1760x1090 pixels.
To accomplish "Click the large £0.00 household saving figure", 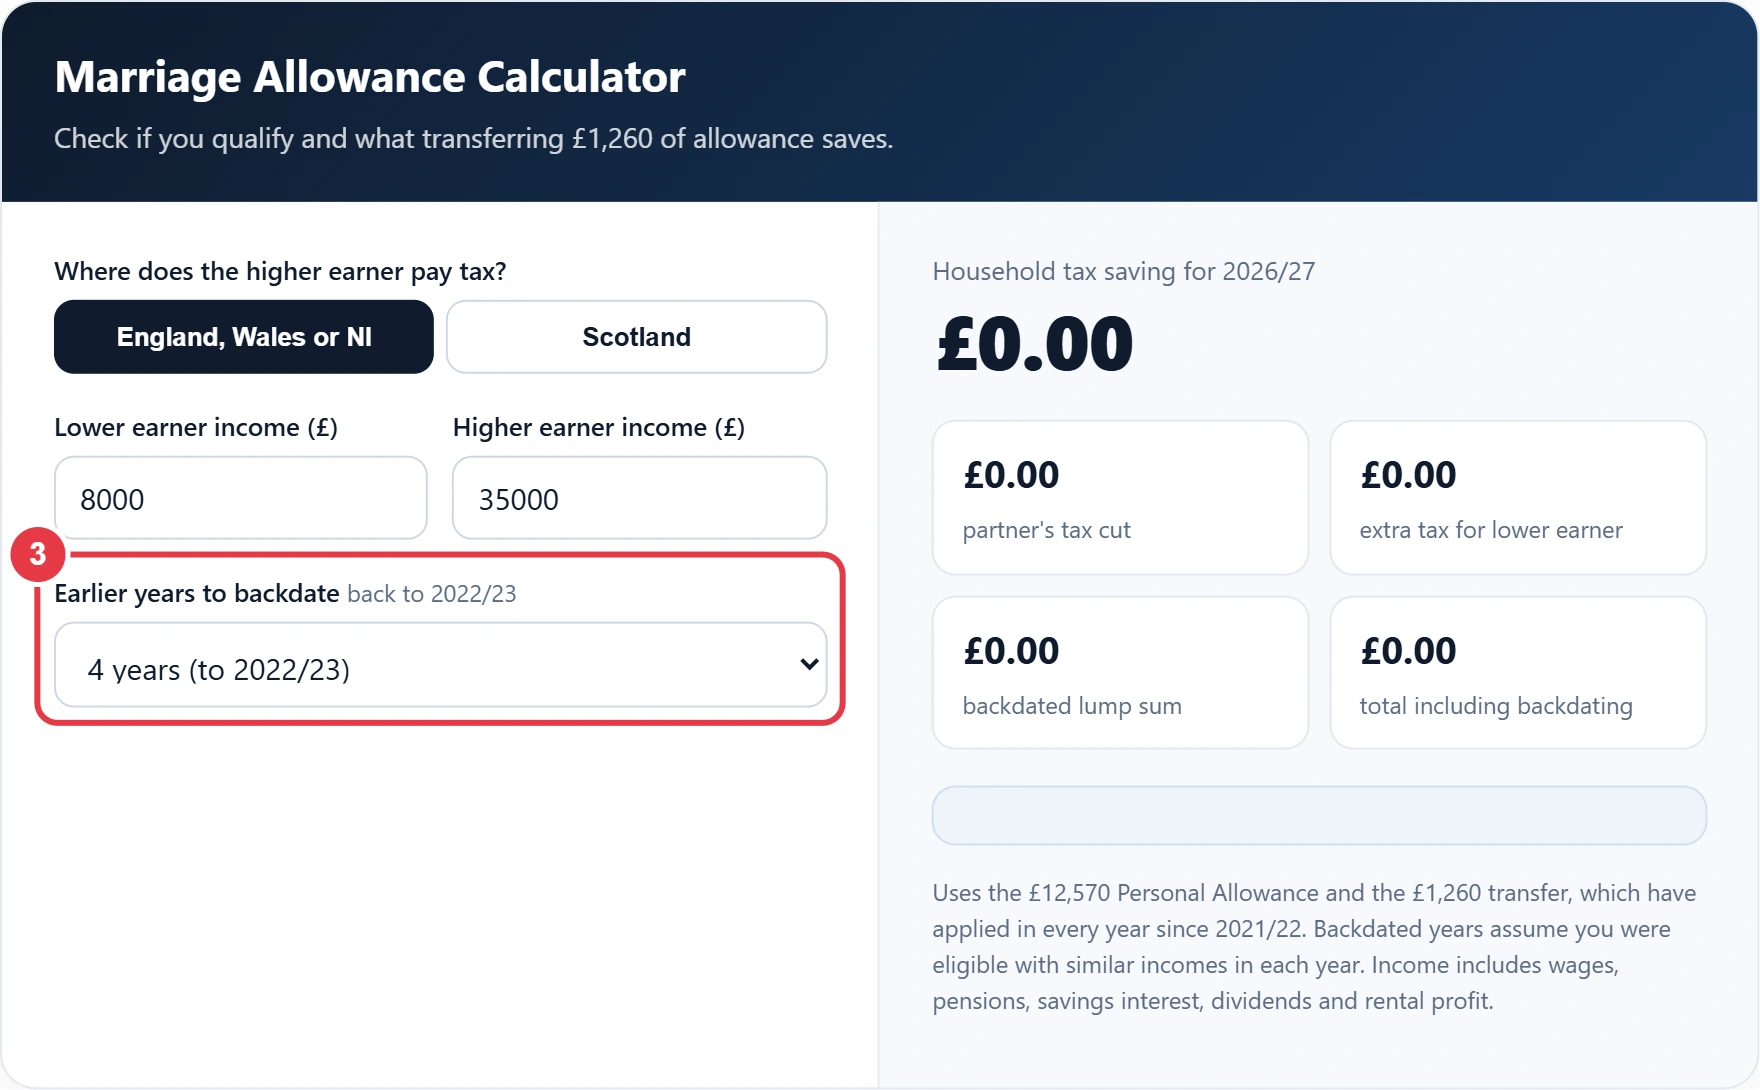I will tap(1035, 344).
